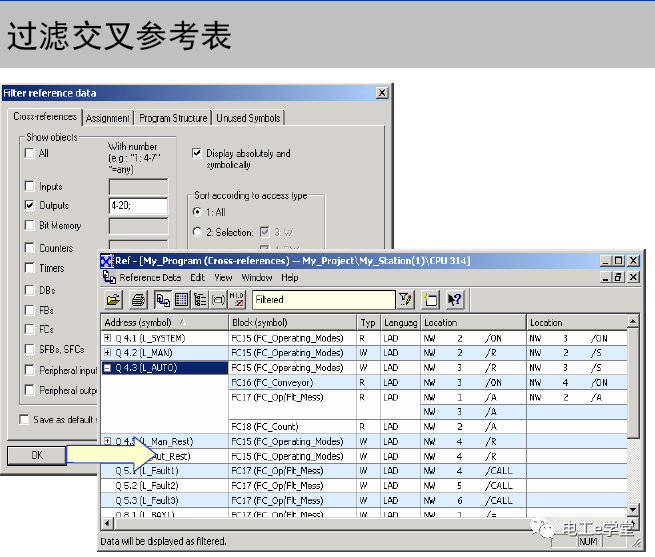Click the Ref application icon in title bar
The height and width of the screenshot is (557, 655).
[107, 261]
